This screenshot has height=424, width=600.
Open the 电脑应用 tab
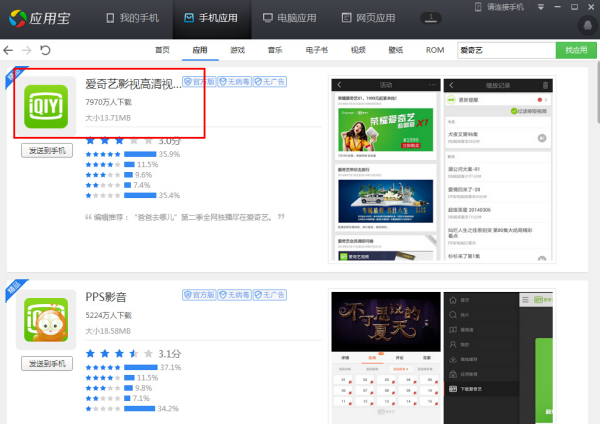coord(290,18)
